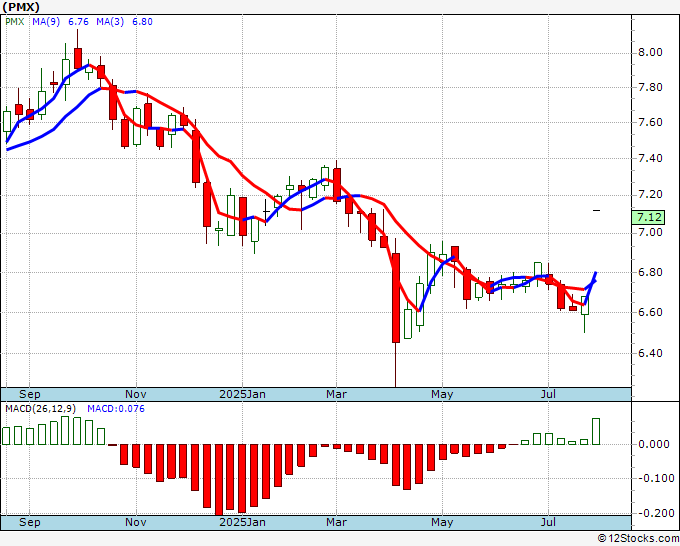The height and width of the screenshot is (546, 680).
Task: Click the current price tag 7.12
Action: tap(650, 217)
